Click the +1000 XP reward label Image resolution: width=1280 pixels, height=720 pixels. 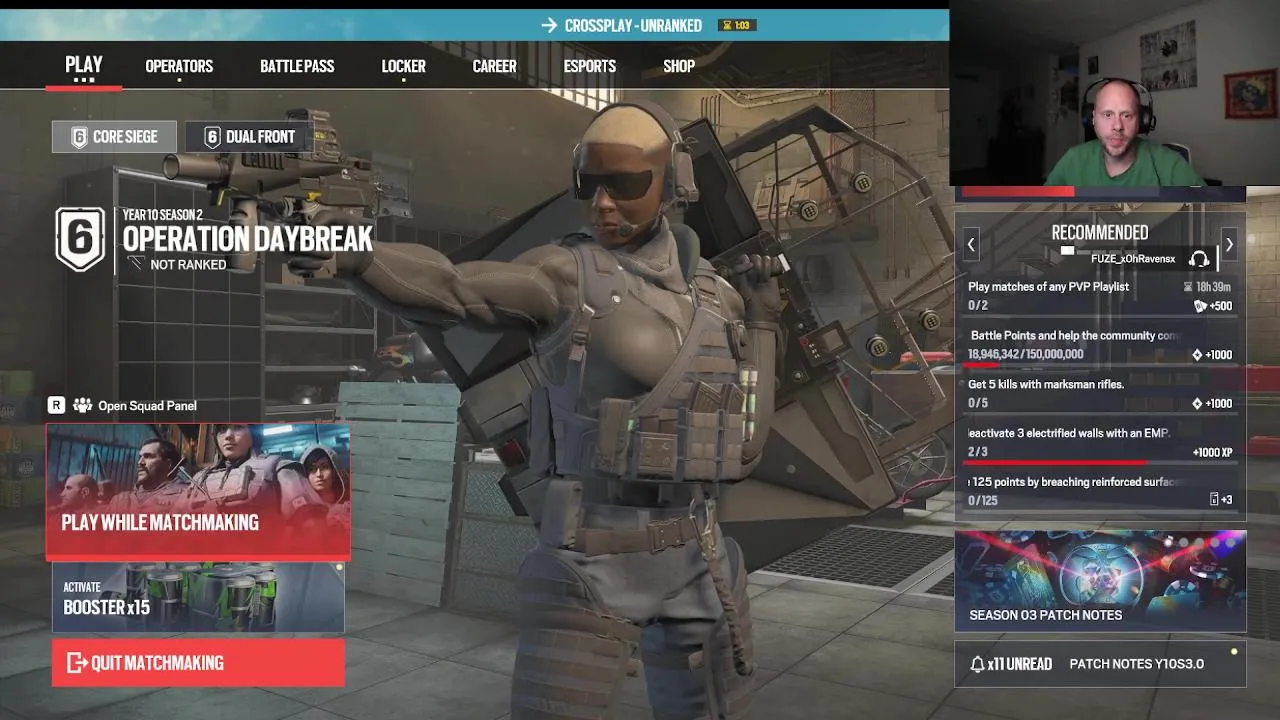1212,453
